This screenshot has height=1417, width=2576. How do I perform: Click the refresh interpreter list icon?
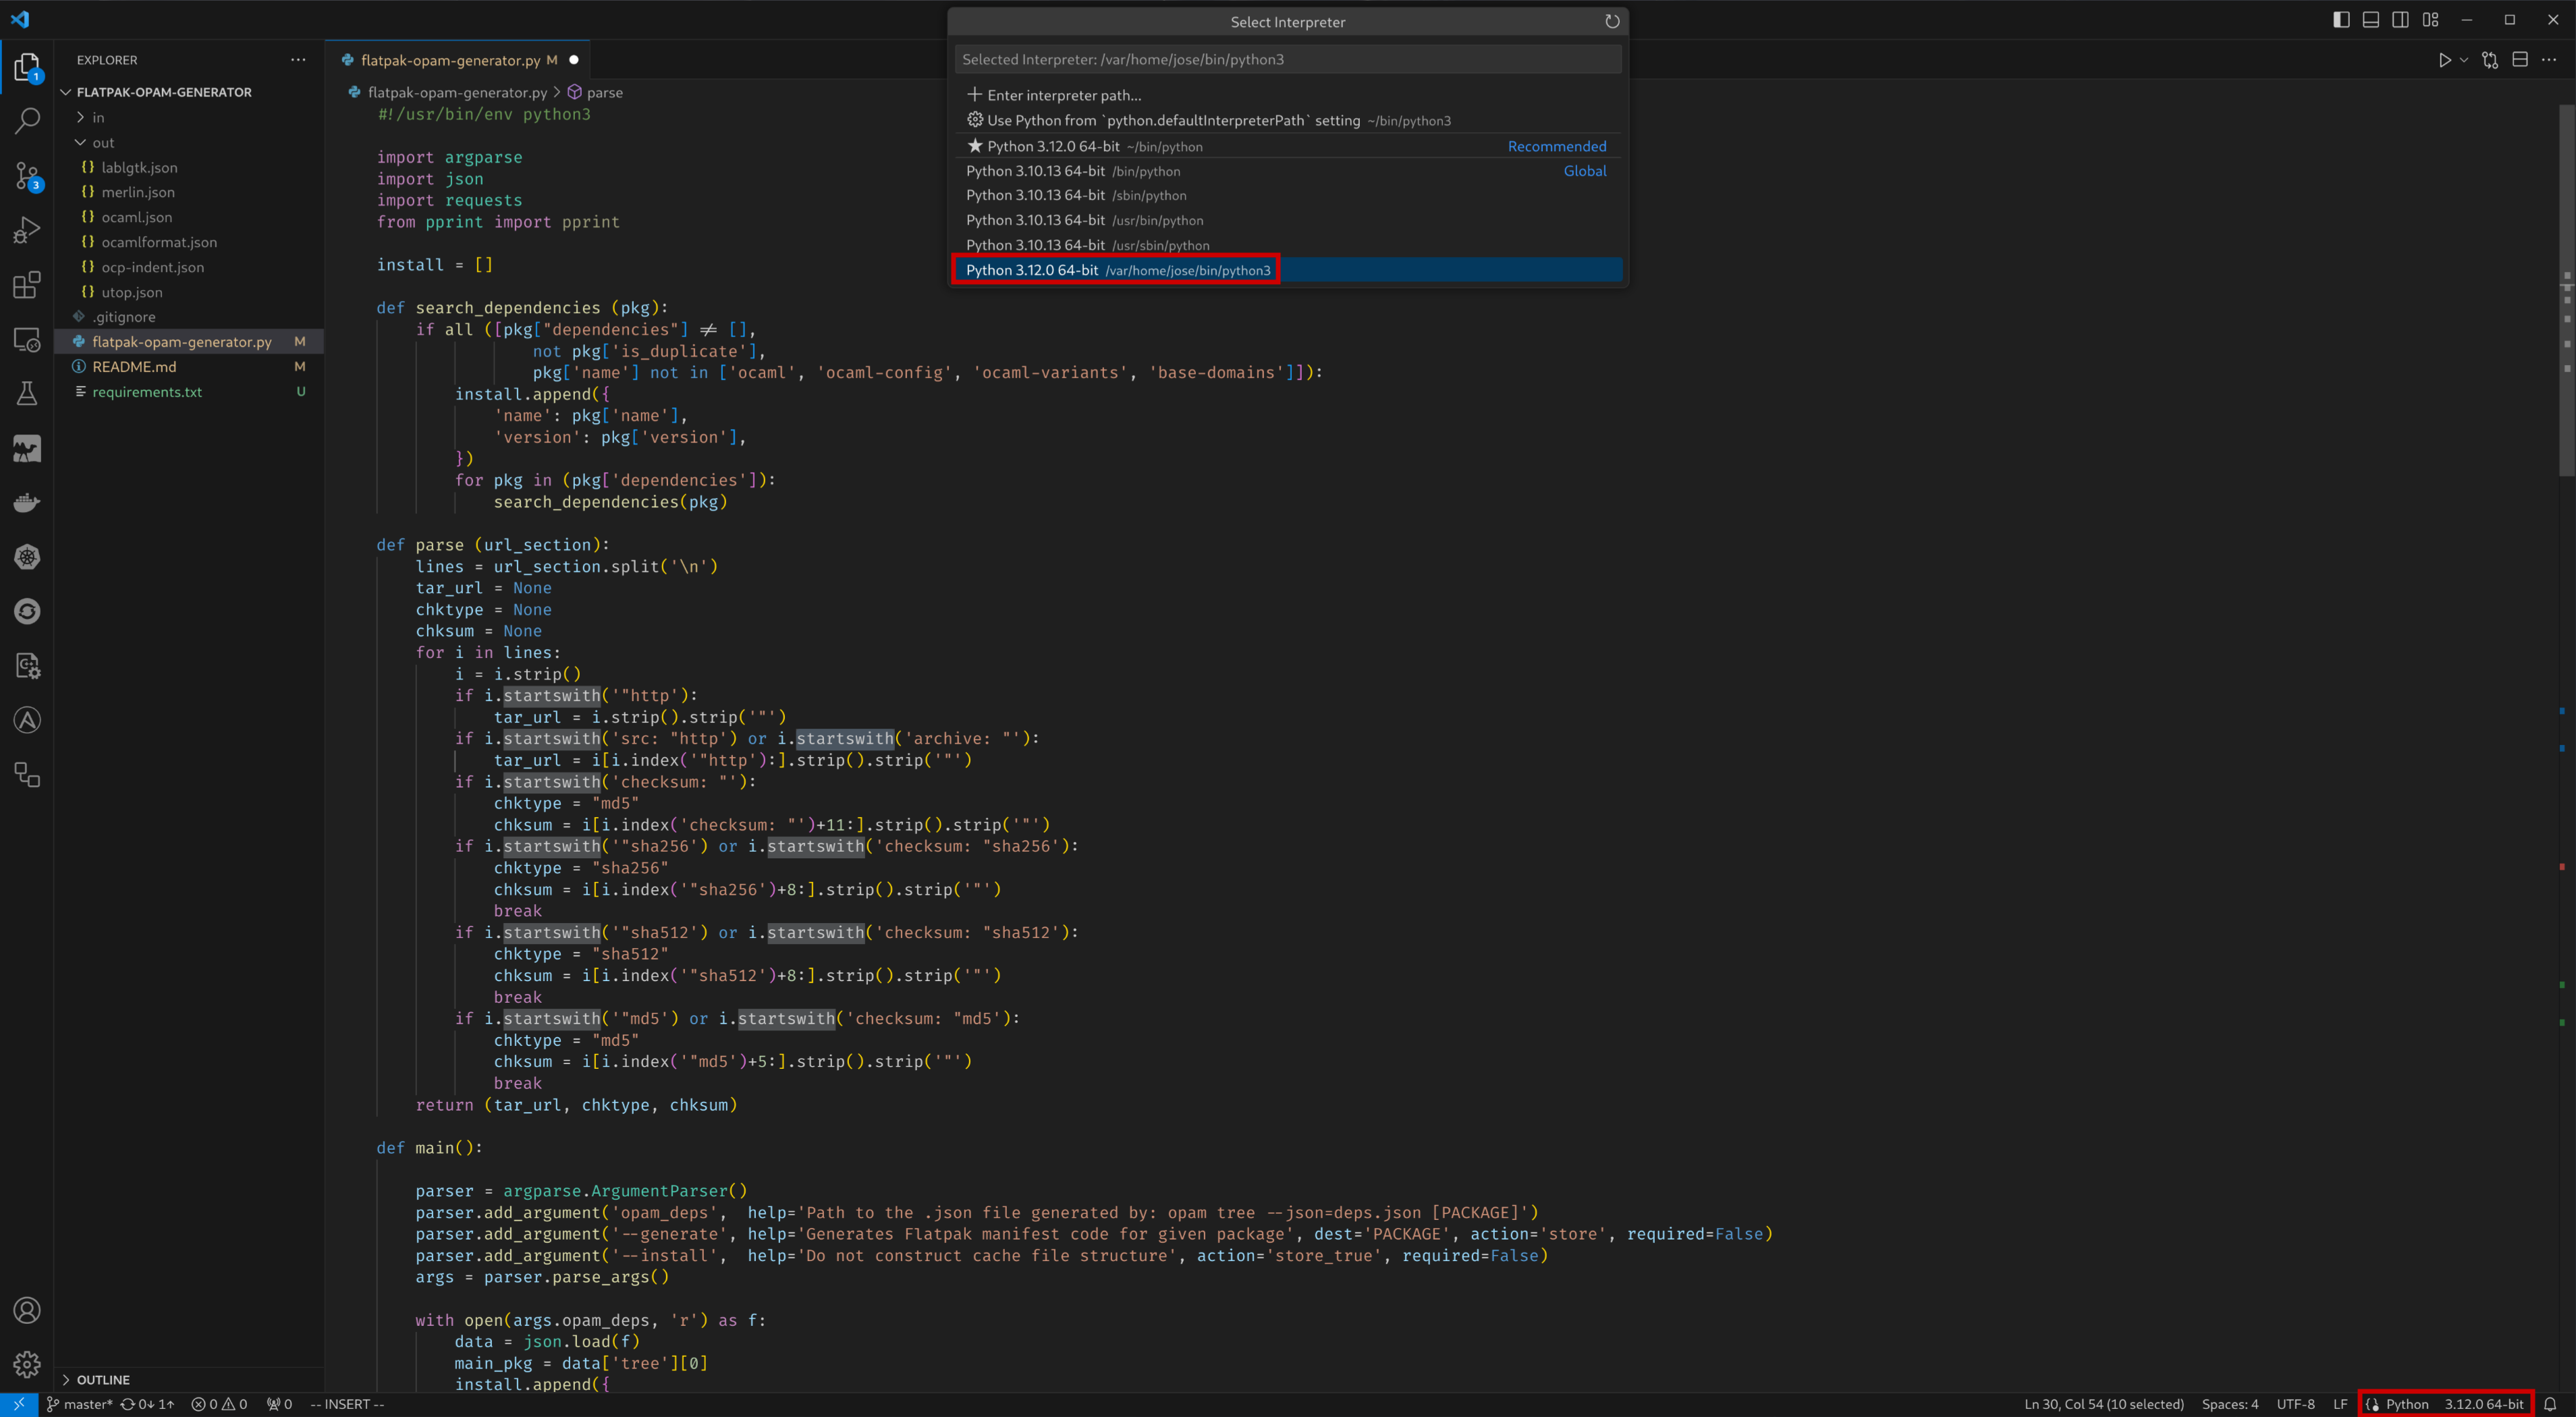pyautogui.click(x=1611, y=22)
